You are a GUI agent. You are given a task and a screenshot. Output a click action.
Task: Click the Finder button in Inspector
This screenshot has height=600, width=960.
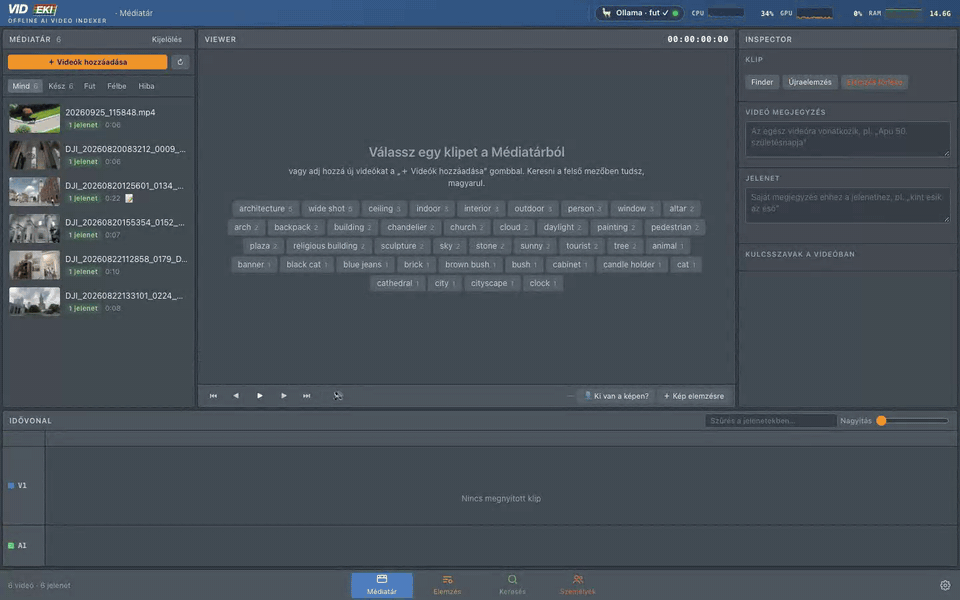click(x=762, y=82)
